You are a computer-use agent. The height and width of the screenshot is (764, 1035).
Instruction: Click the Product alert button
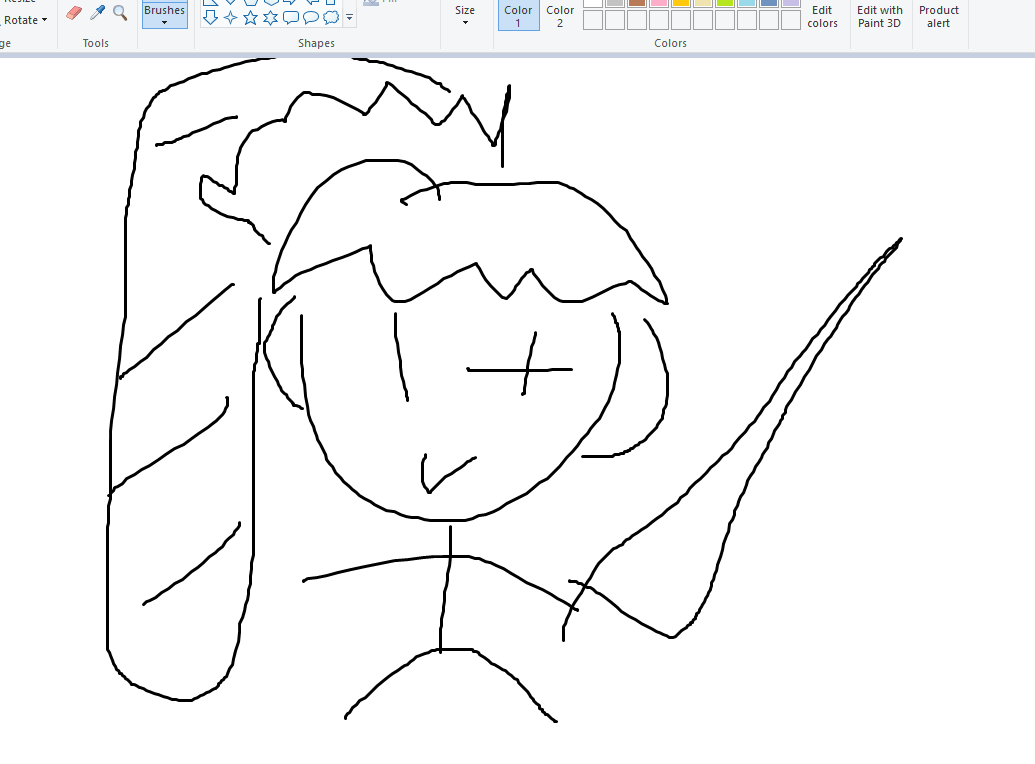(938, 15)
